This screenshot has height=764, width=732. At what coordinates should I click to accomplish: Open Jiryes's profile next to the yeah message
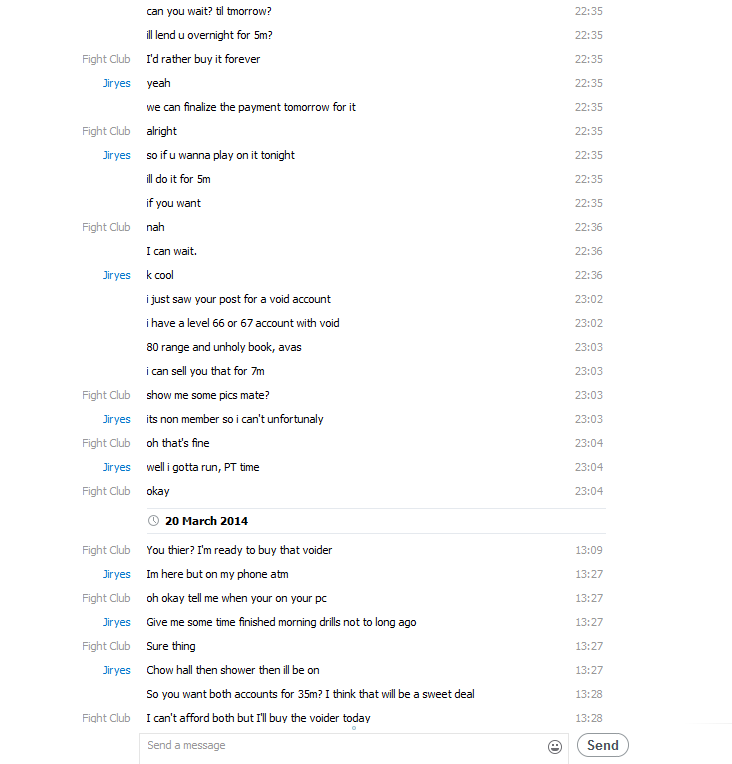(116, 83)
